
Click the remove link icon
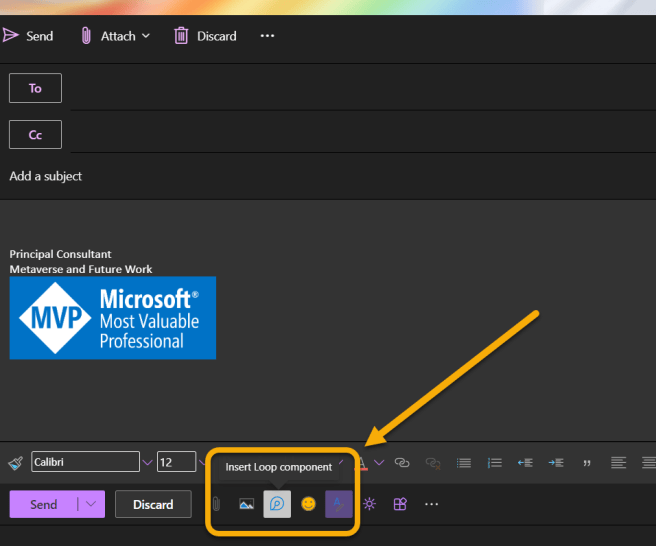(433, 463)
